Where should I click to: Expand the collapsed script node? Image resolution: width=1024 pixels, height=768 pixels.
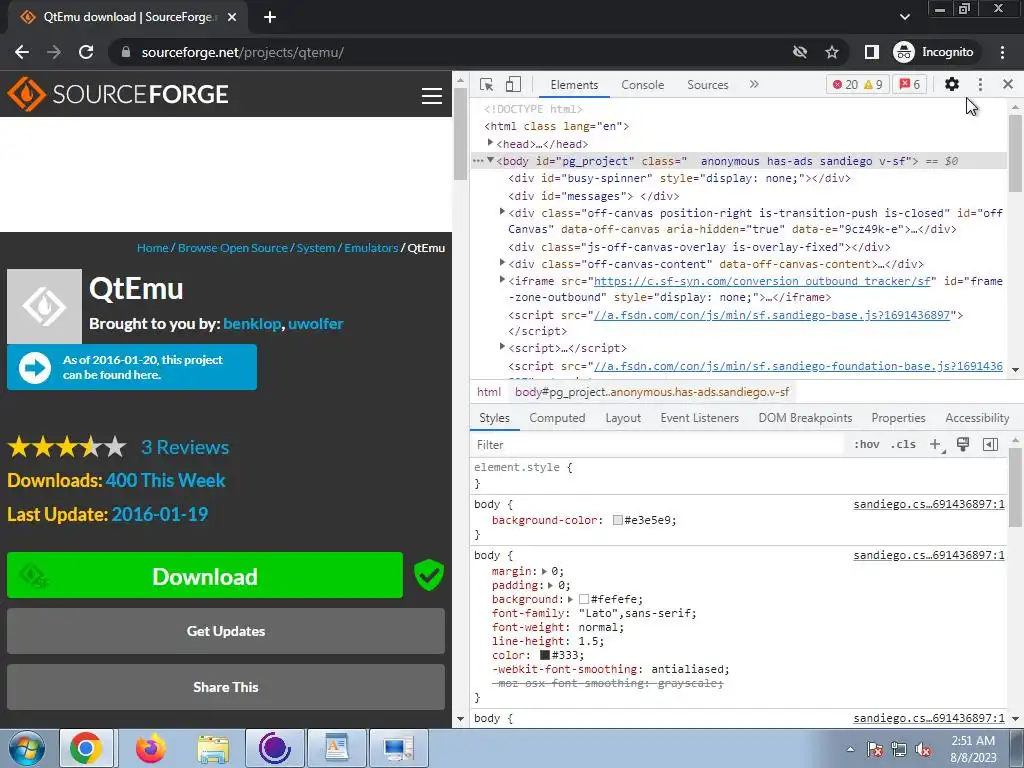coord(502,347)
